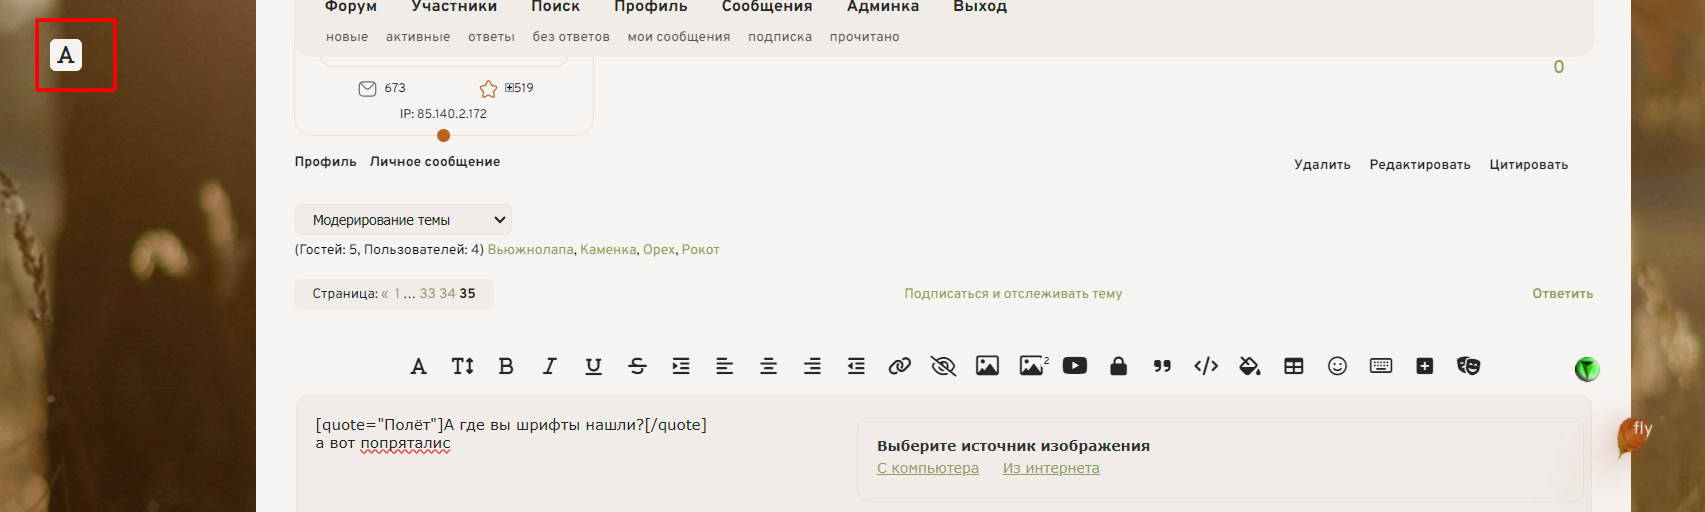Insert hidden text with crossed-eye icon
Image resolution: width=1705 pixels, height=512 pixels.
(943, 366)
